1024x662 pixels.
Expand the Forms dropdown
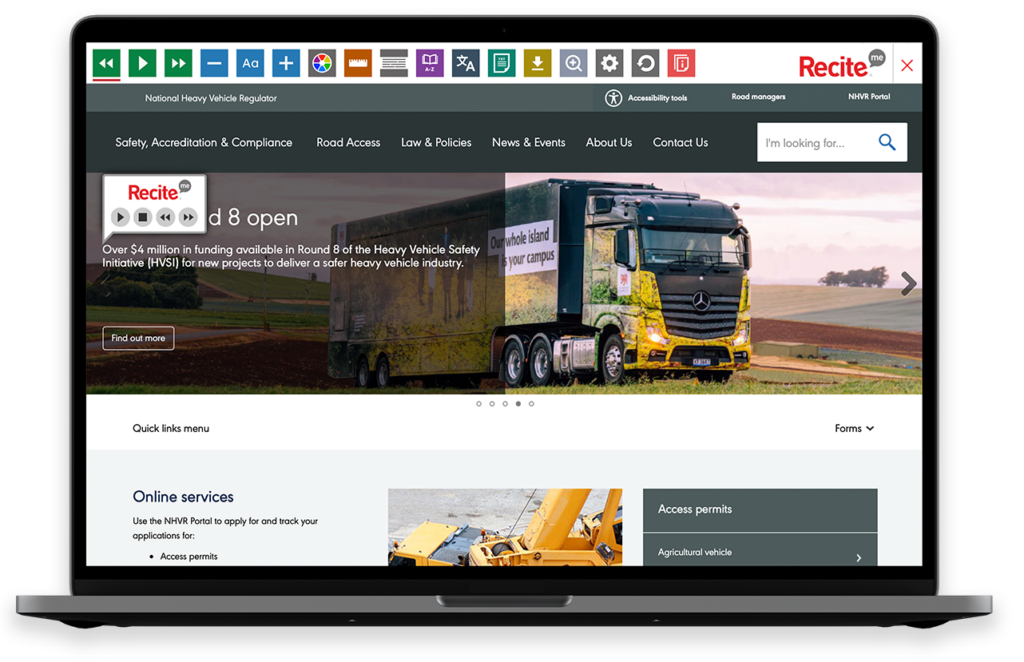point(854,428)
